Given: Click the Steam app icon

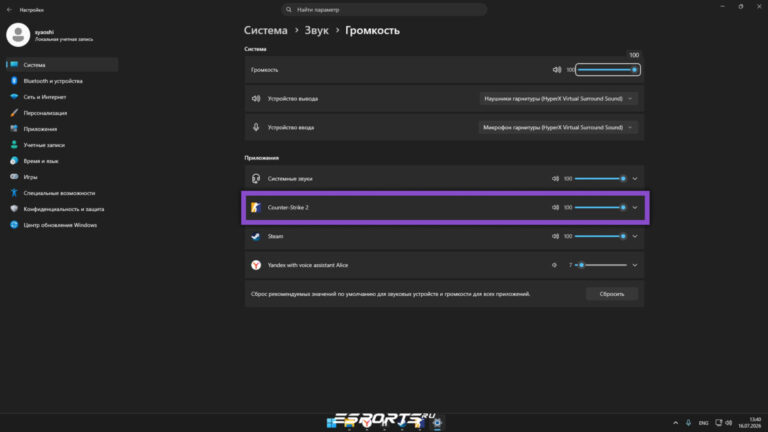Looking at the screenshot, I should (x=256, y=236).
